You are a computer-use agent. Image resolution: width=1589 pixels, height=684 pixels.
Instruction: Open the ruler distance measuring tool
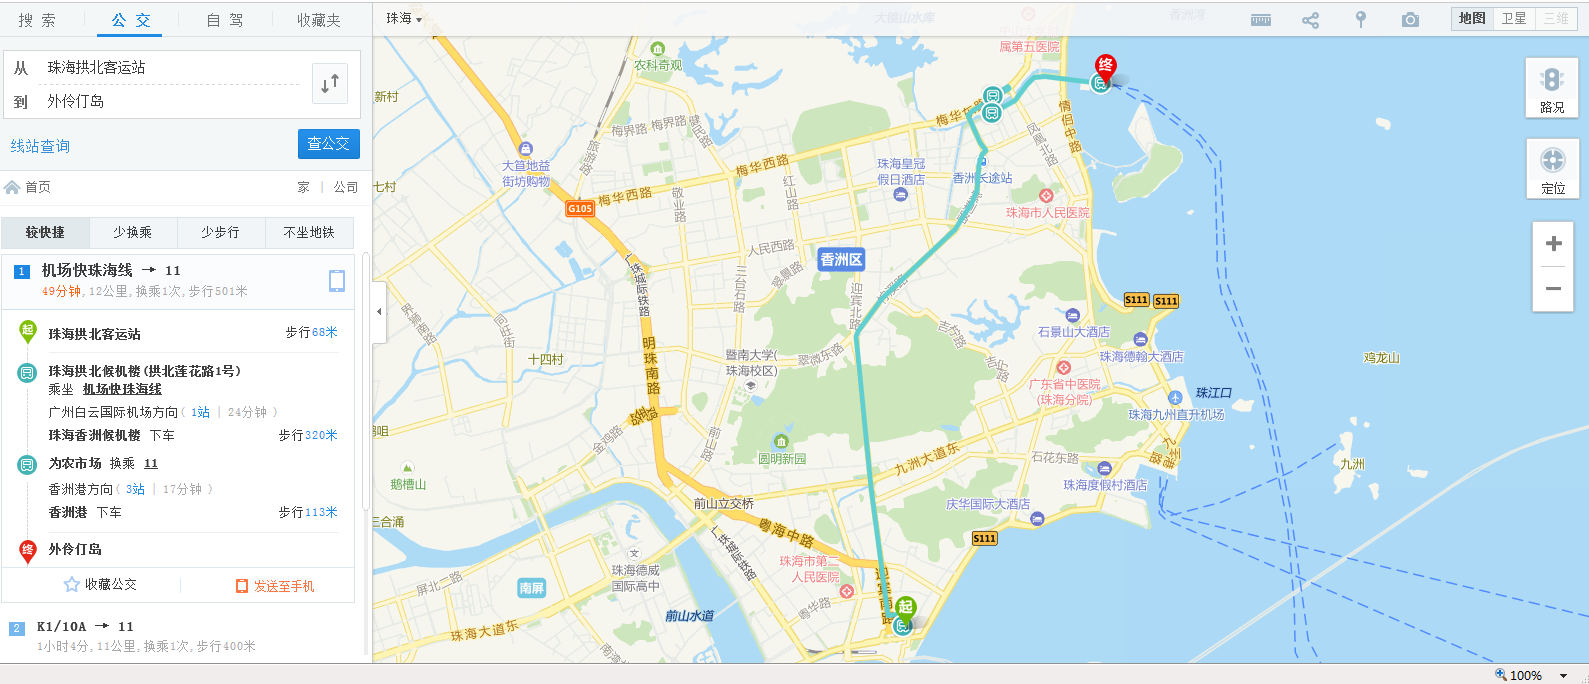(1261, 20)
